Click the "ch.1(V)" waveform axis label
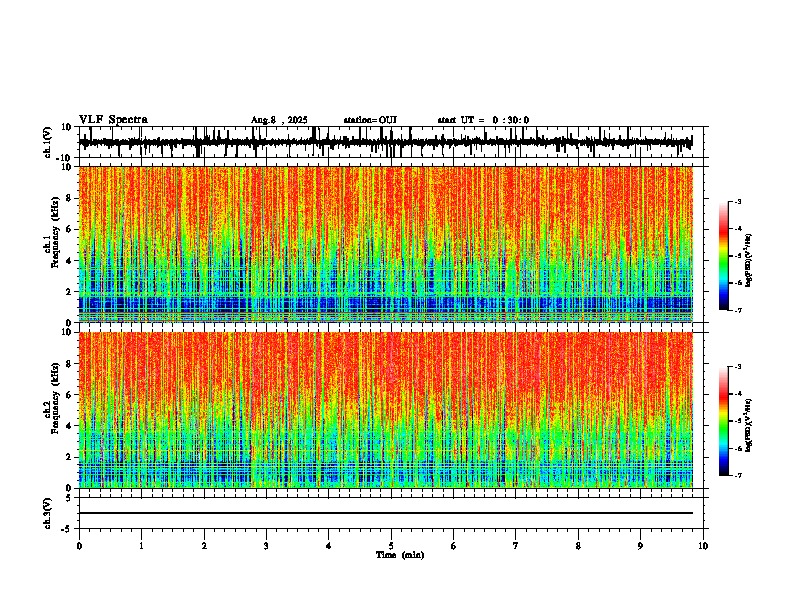Screen dimensions: 792x612 point(48,142)
